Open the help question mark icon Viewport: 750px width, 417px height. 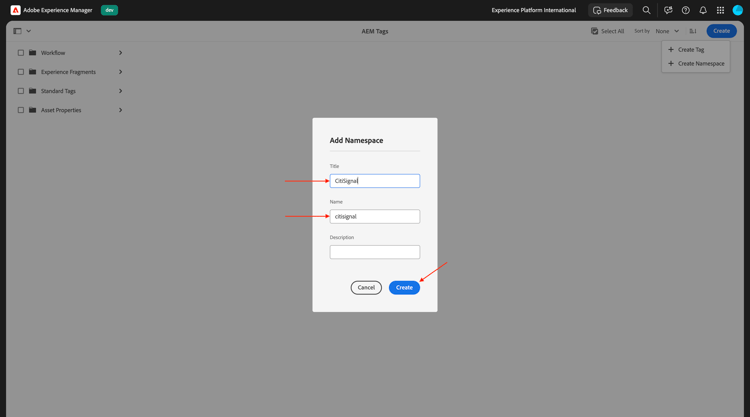click(x=685, y=10)
